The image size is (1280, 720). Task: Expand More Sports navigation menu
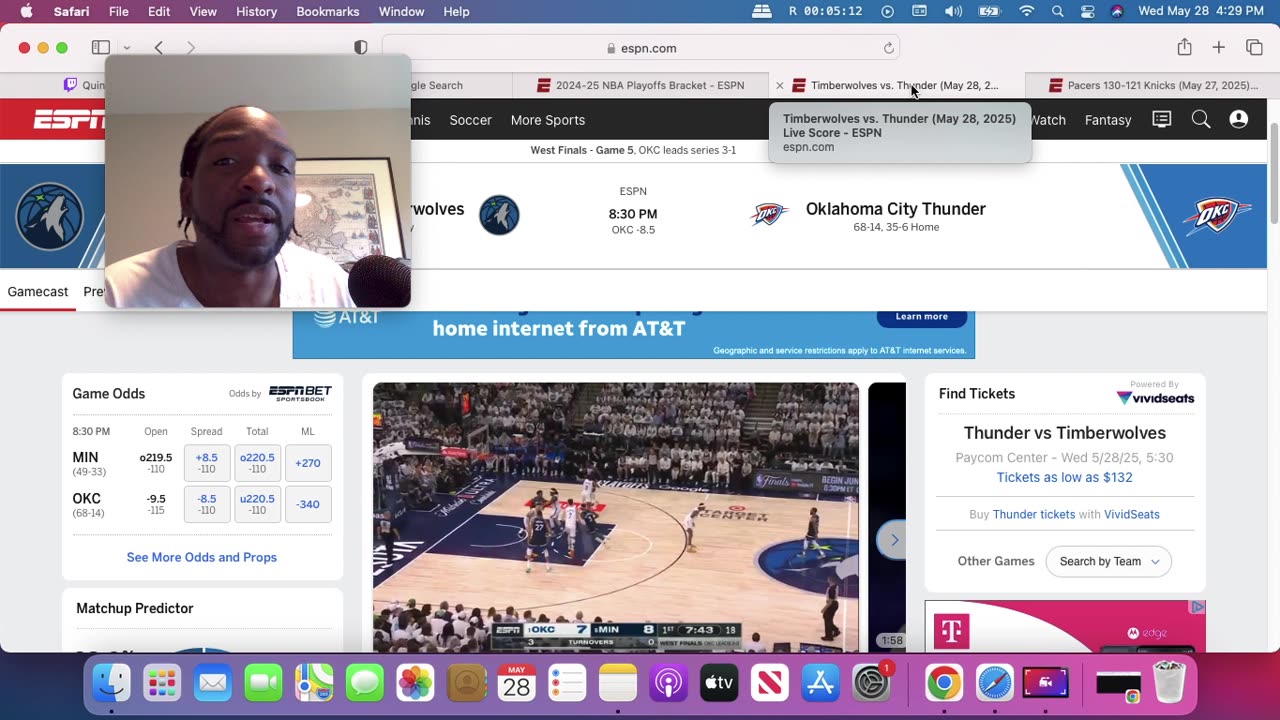[547, 120]
